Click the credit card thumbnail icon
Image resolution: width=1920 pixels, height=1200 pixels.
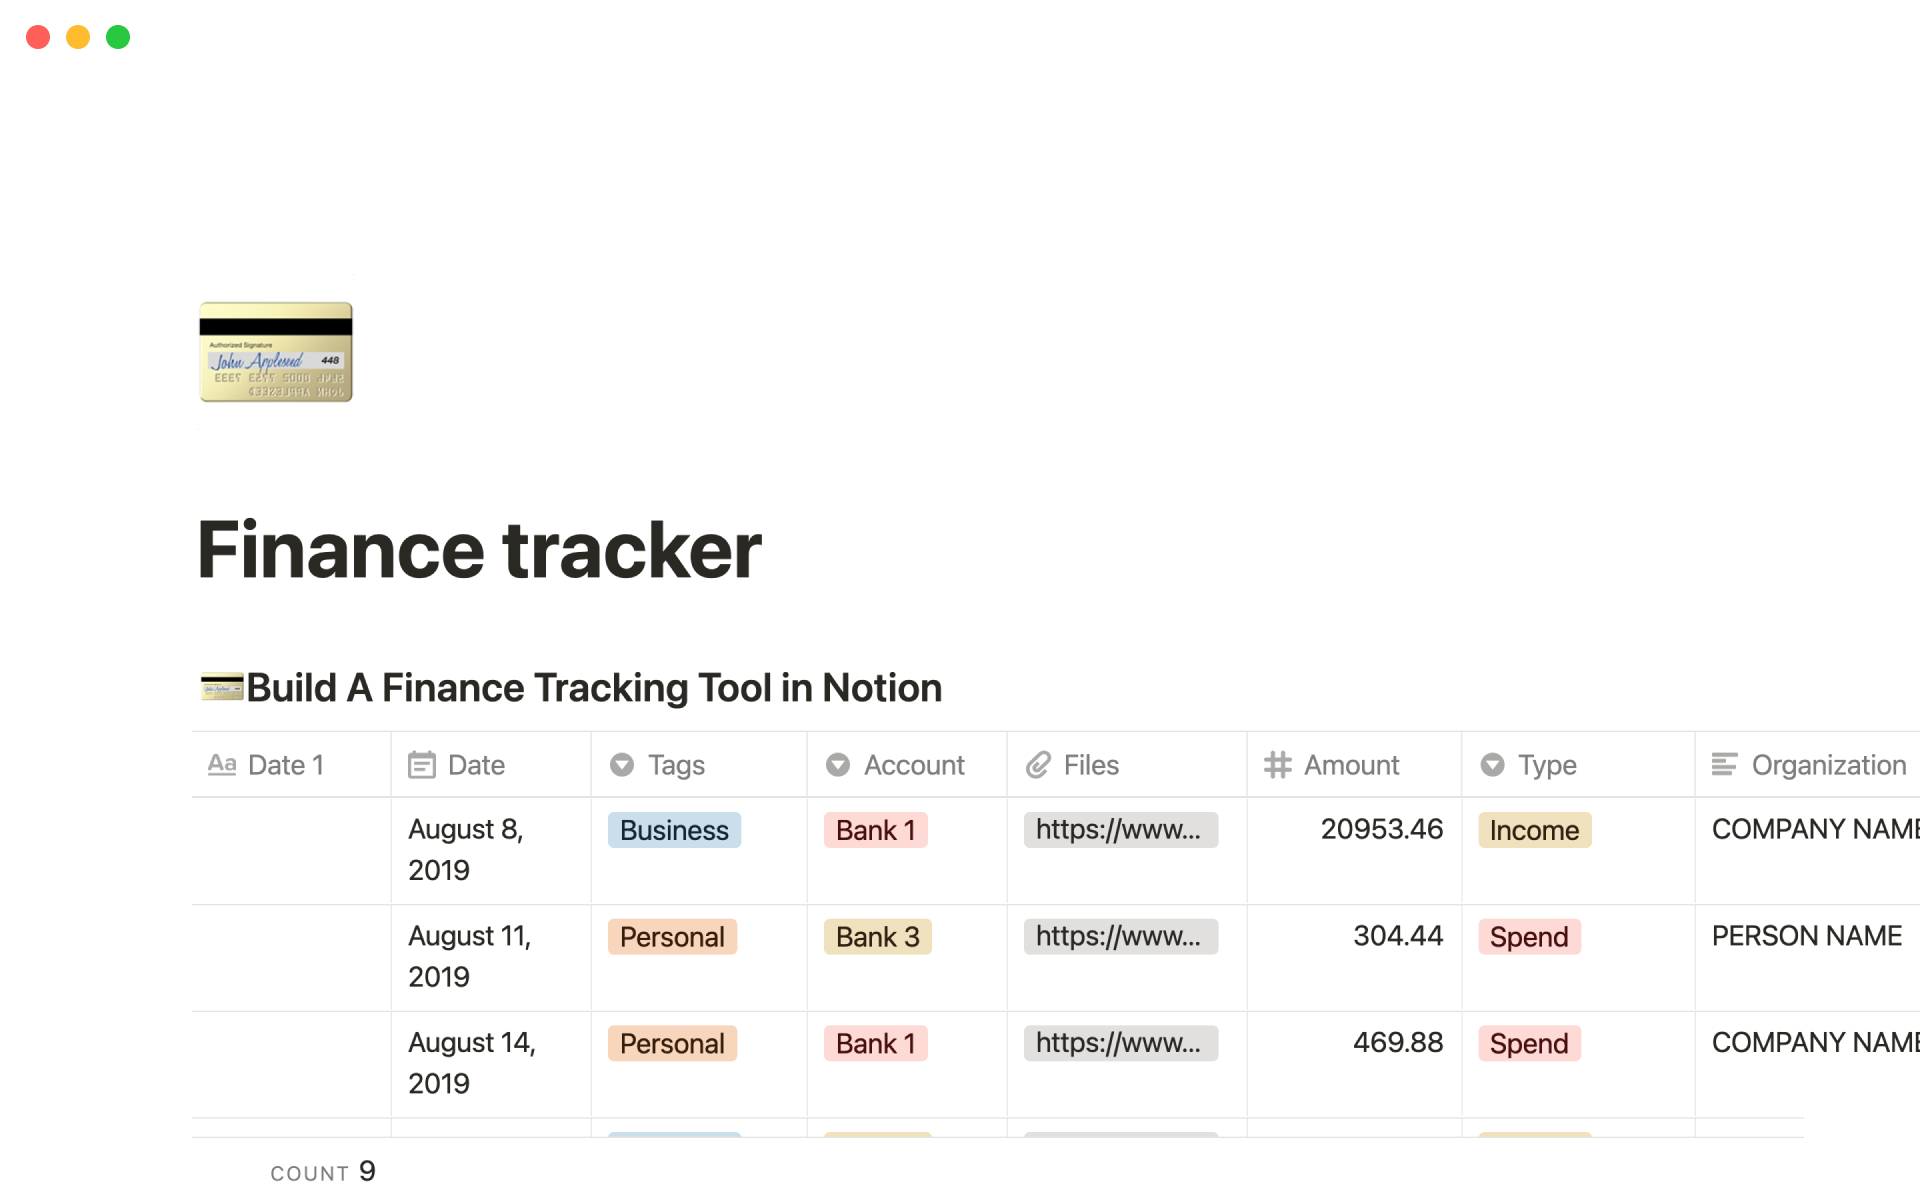tap(275, 351)
